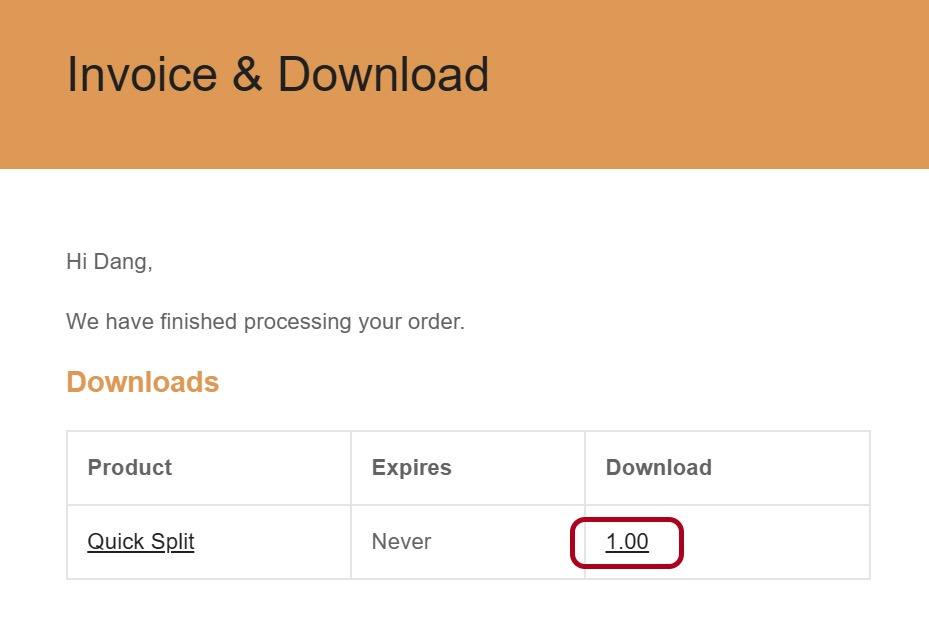
Task: Select the Download column header cell
Action: coord(658,468)
